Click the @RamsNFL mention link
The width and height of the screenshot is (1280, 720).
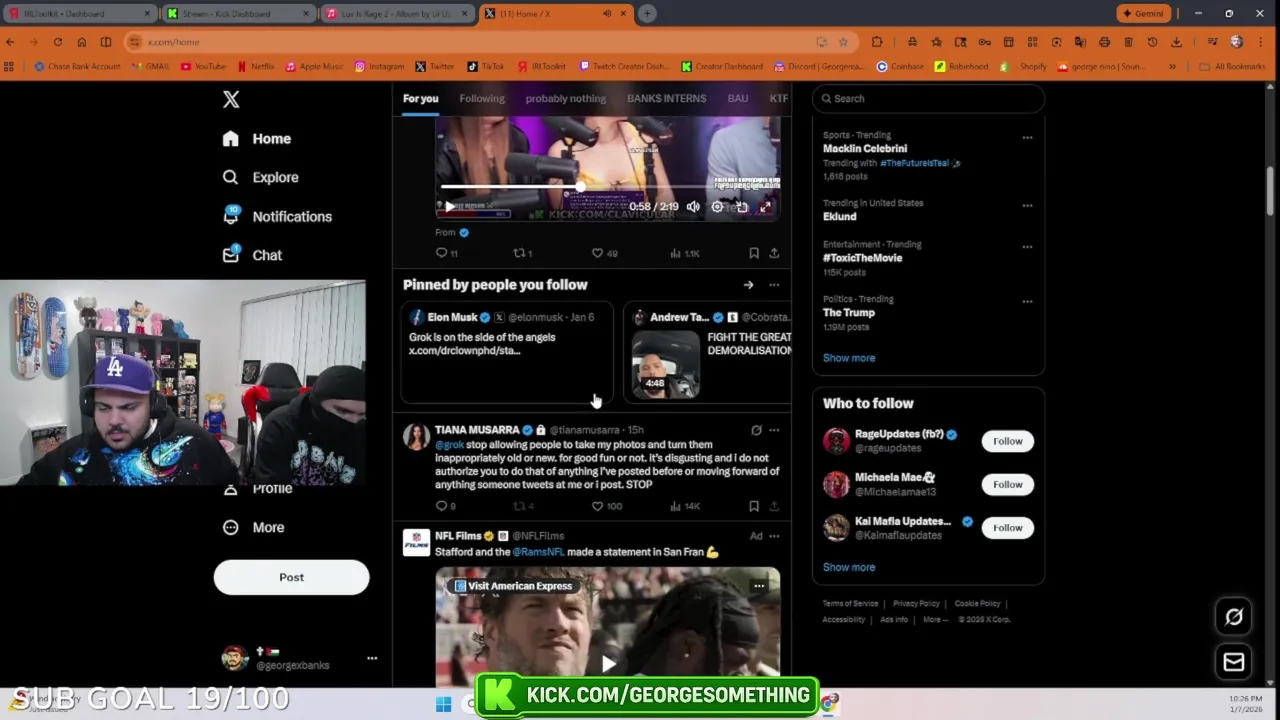coord(538,552)
